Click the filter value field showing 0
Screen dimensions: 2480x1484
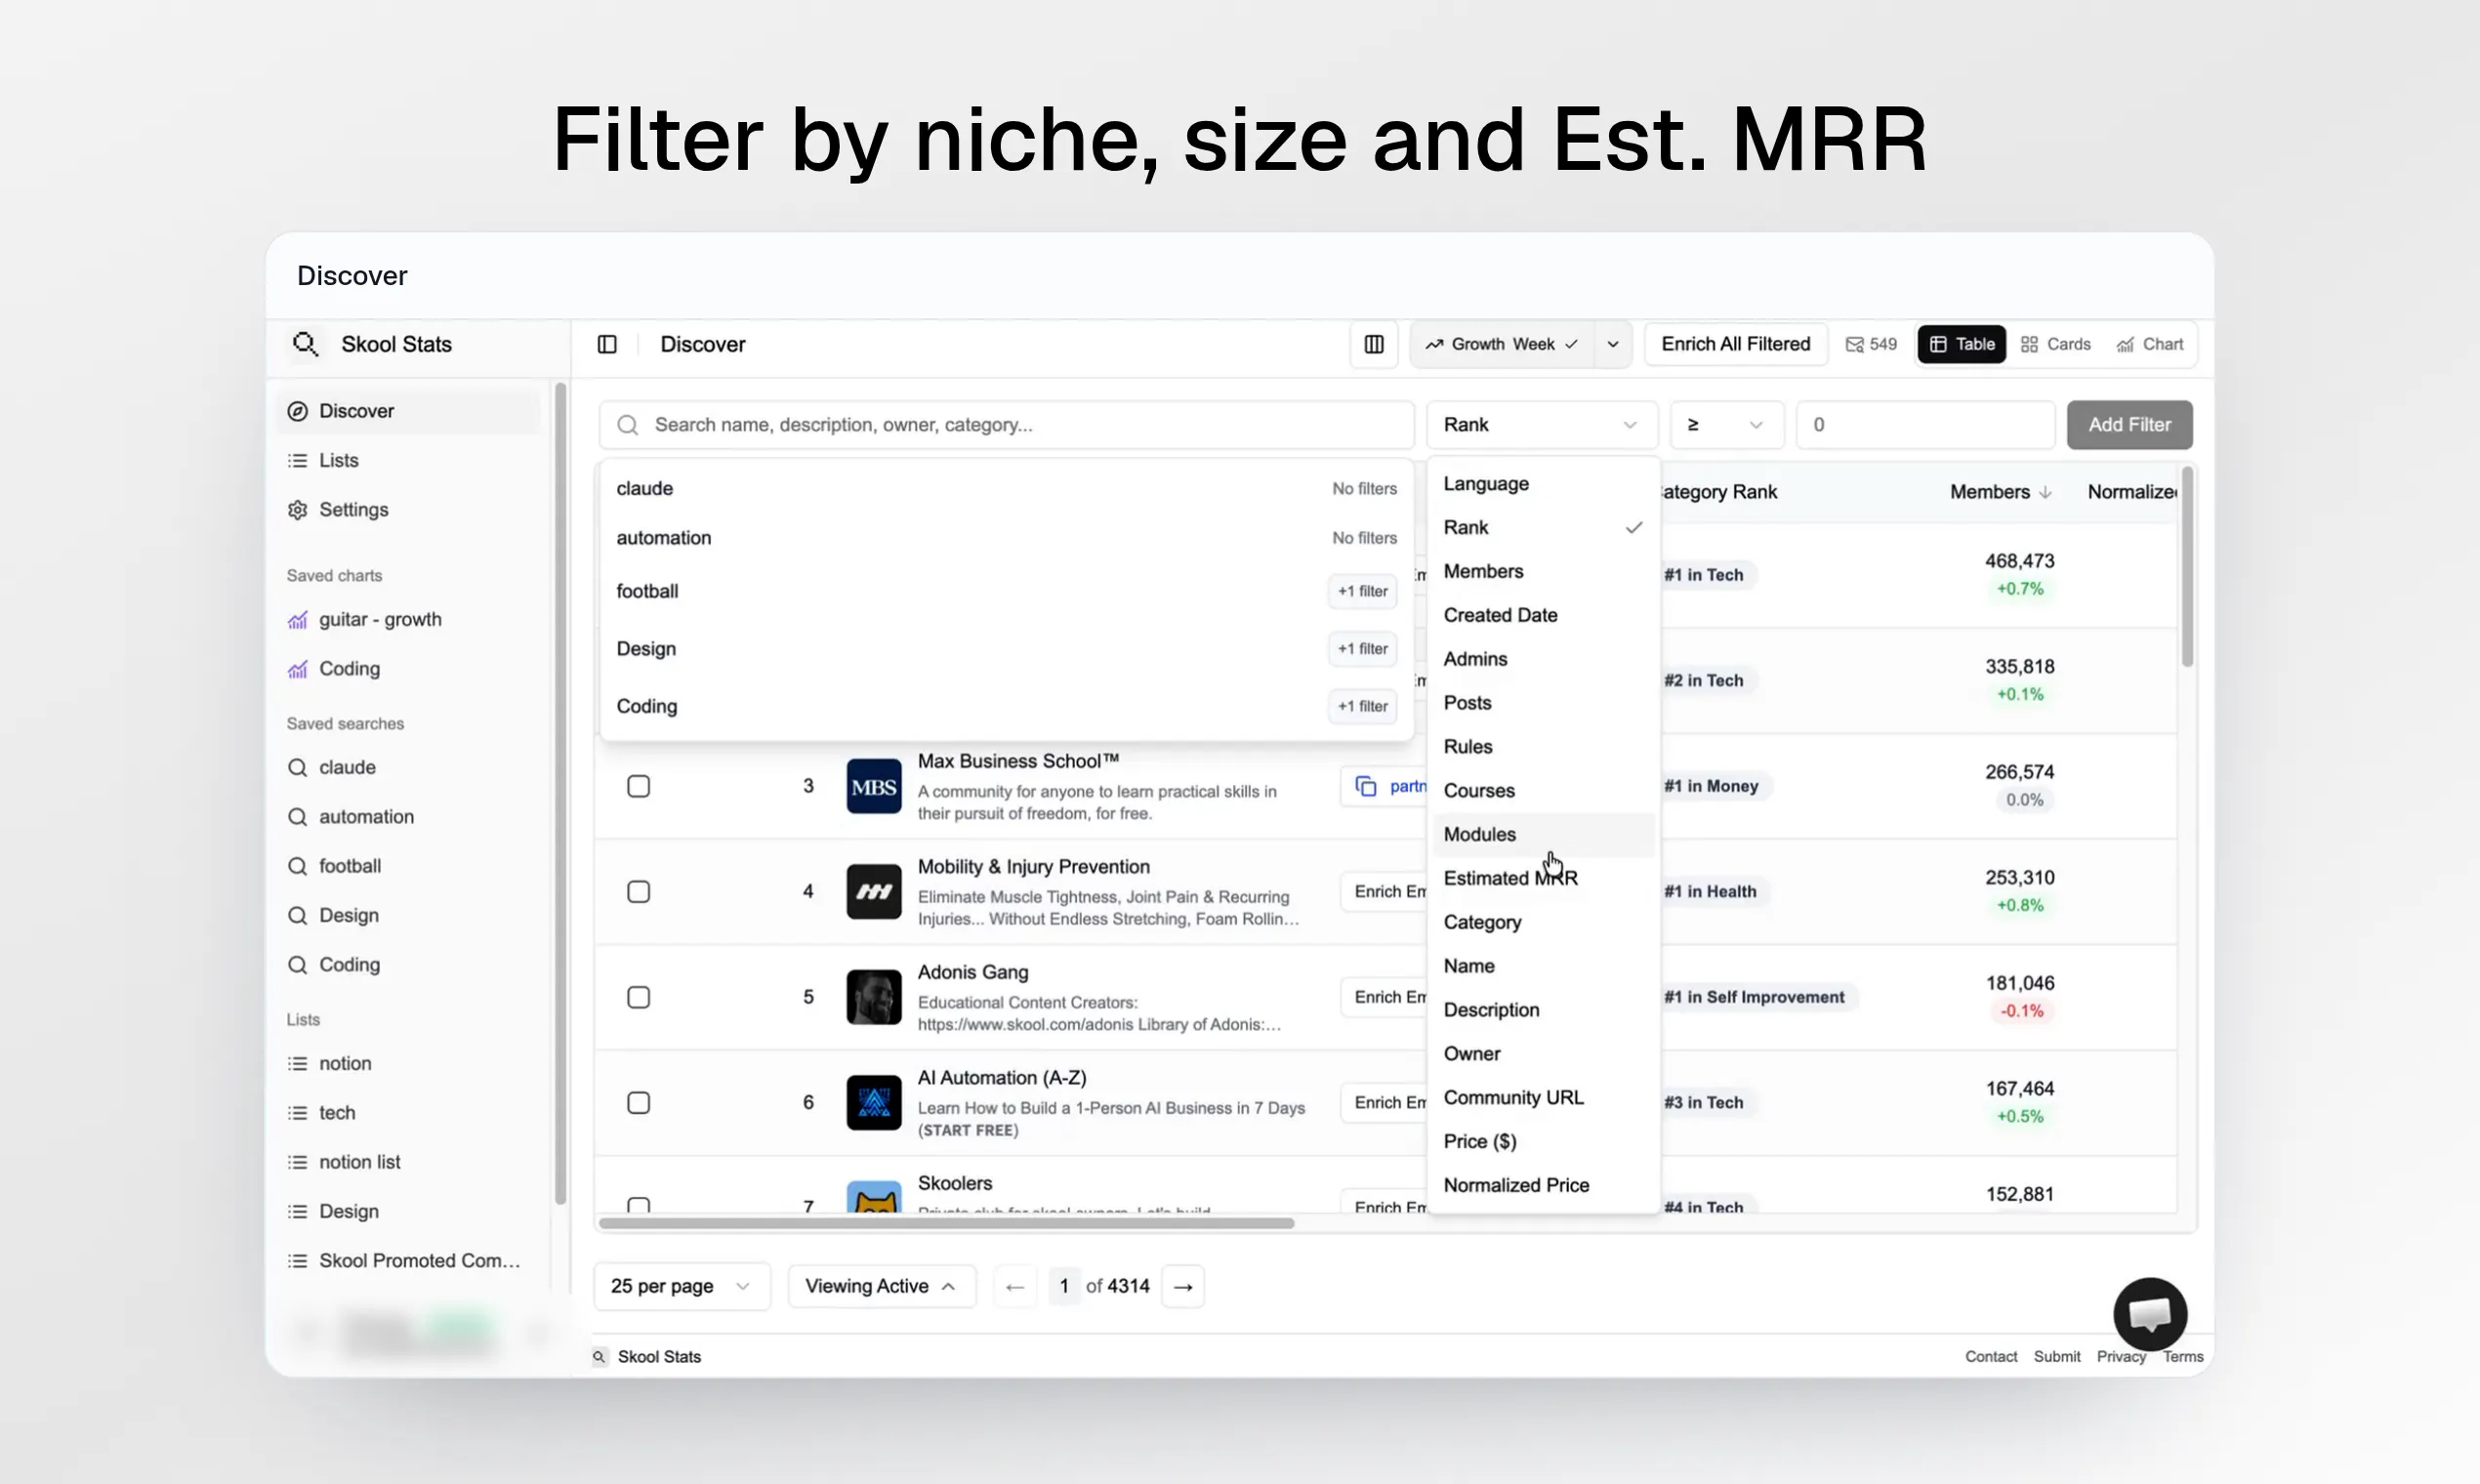point(1925,425)
